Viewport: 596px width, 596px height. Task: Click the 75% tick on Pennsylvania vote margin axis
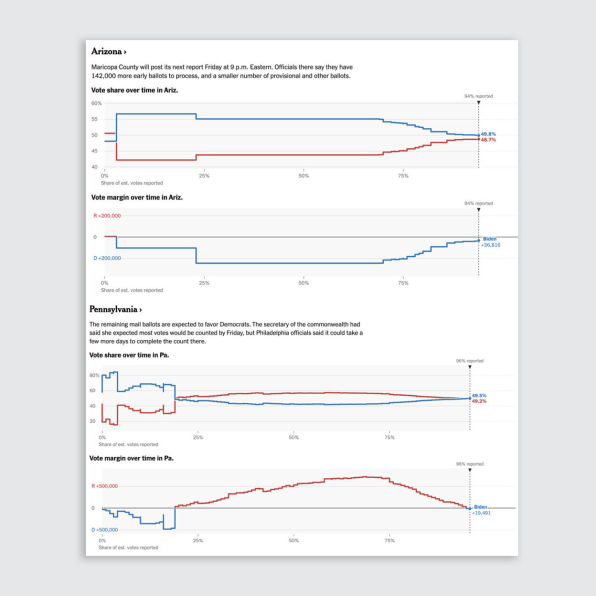[x=389, y=541]
